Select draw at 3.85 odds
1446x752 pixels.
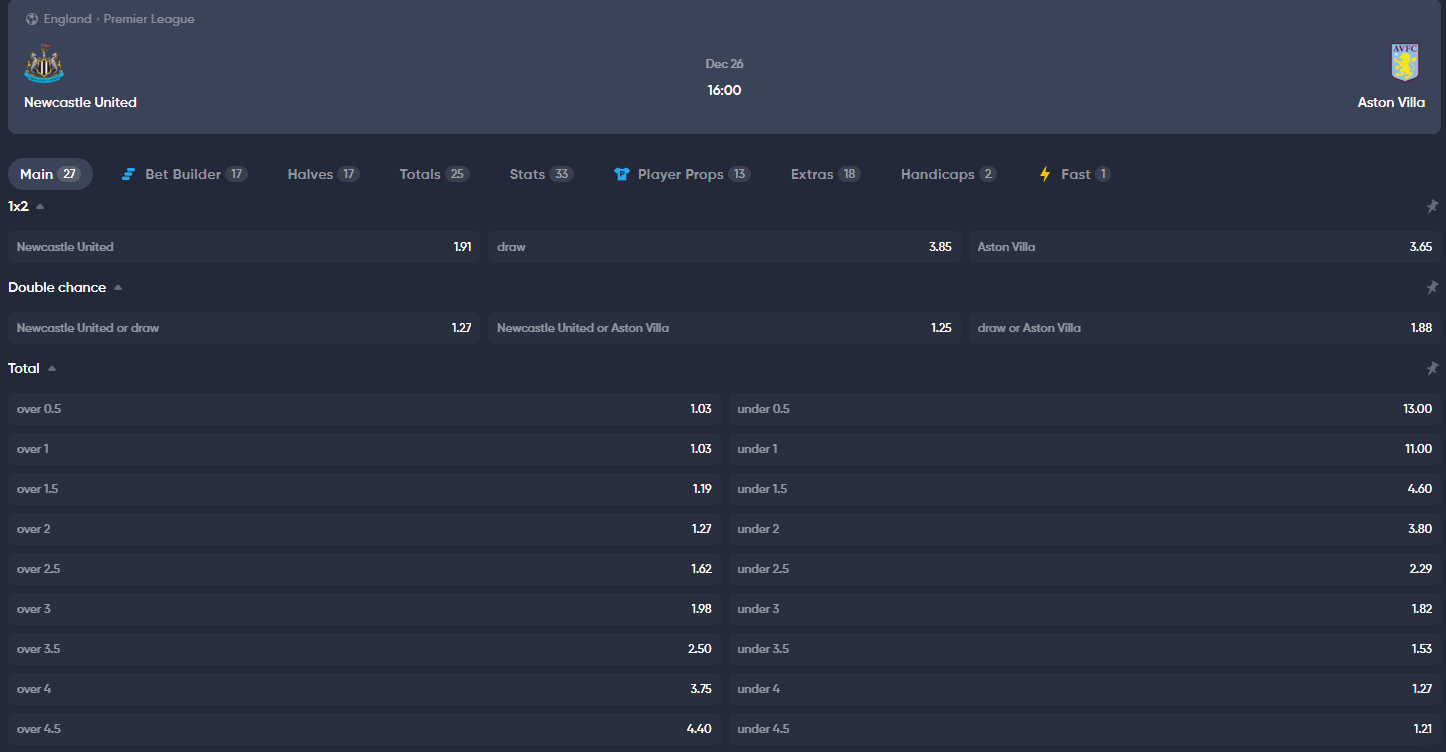(724, 247)
